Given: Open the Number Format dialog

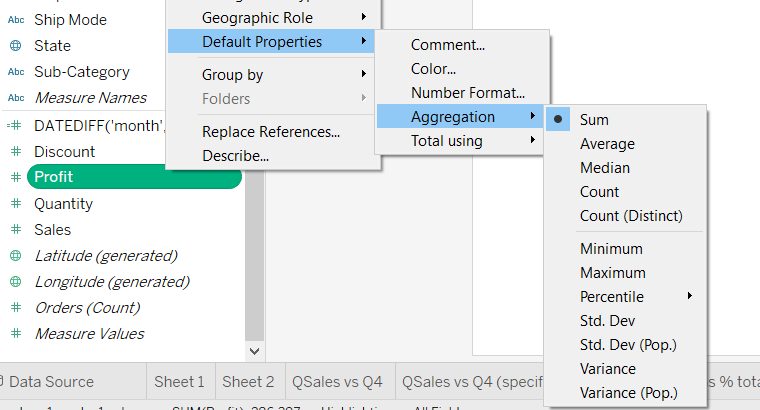Looking at the screenshot, I should (x=467, y=93).
